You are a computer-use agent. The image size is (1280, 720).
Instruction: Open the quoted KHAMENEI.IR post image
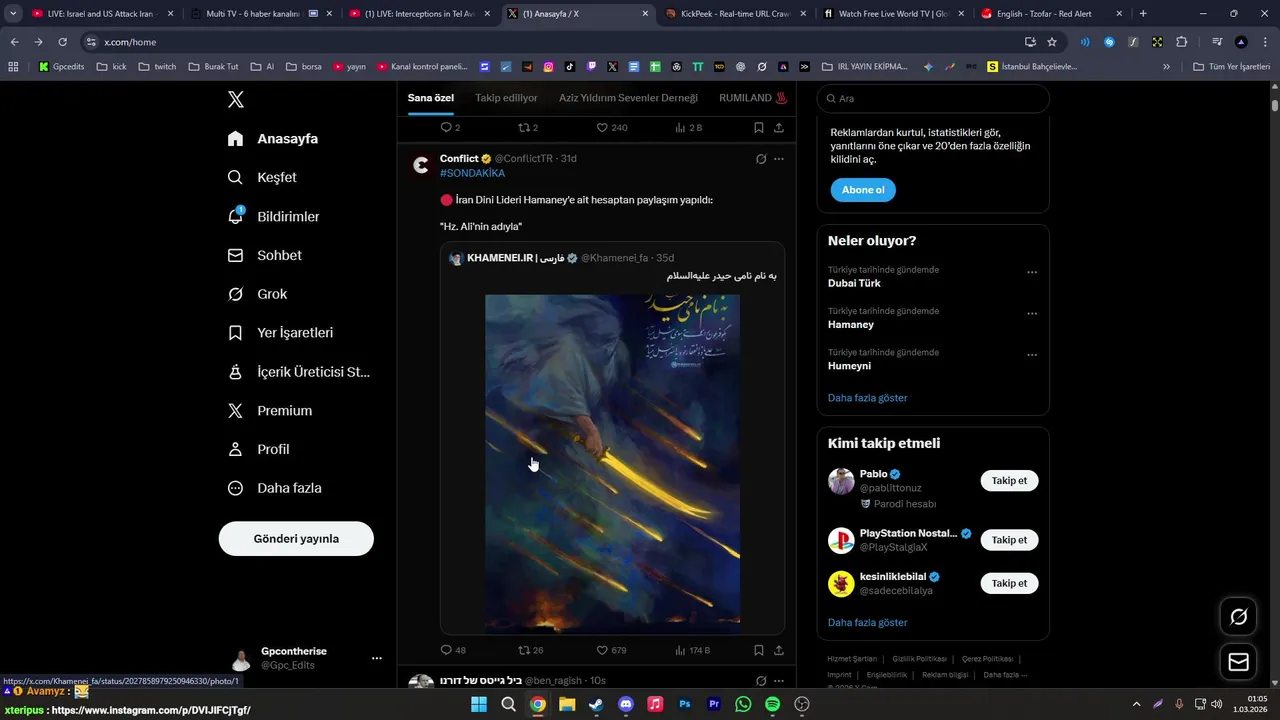(x=612, y=464)
